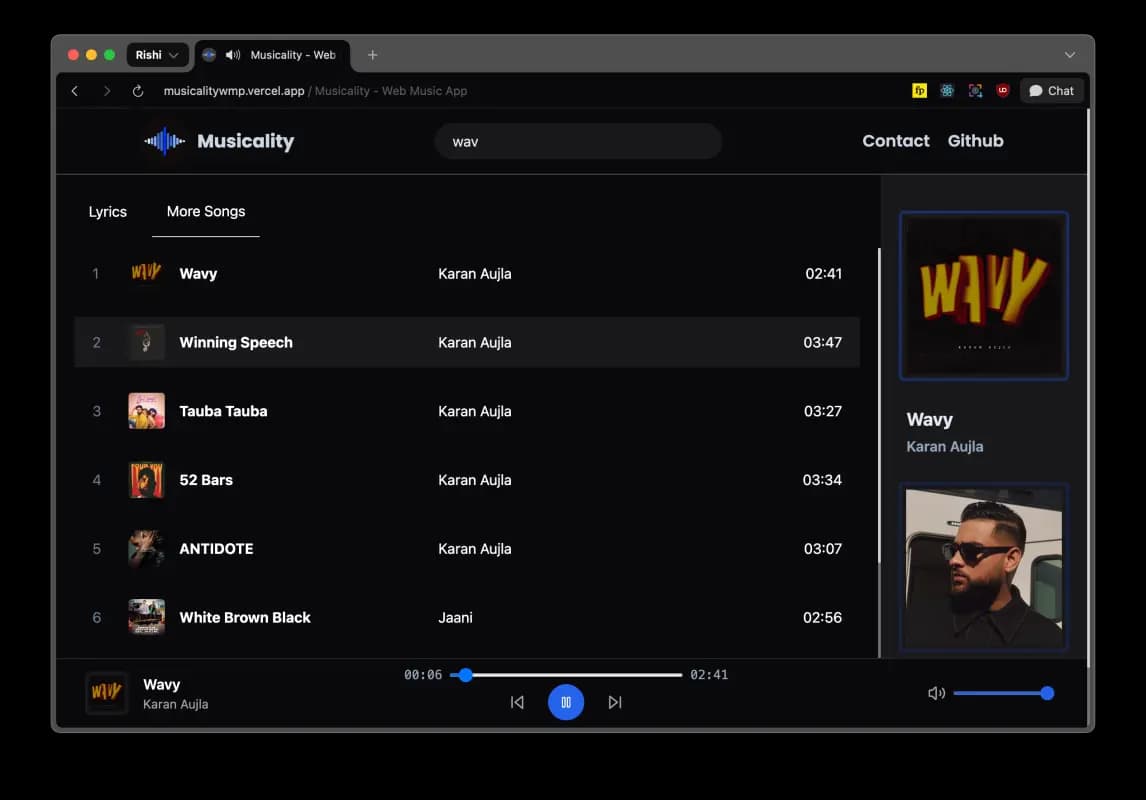Click the 03:47 duration for Winning Speech
The height and width of the screenshot is (800, 1146).
click(x=822, y=342)
